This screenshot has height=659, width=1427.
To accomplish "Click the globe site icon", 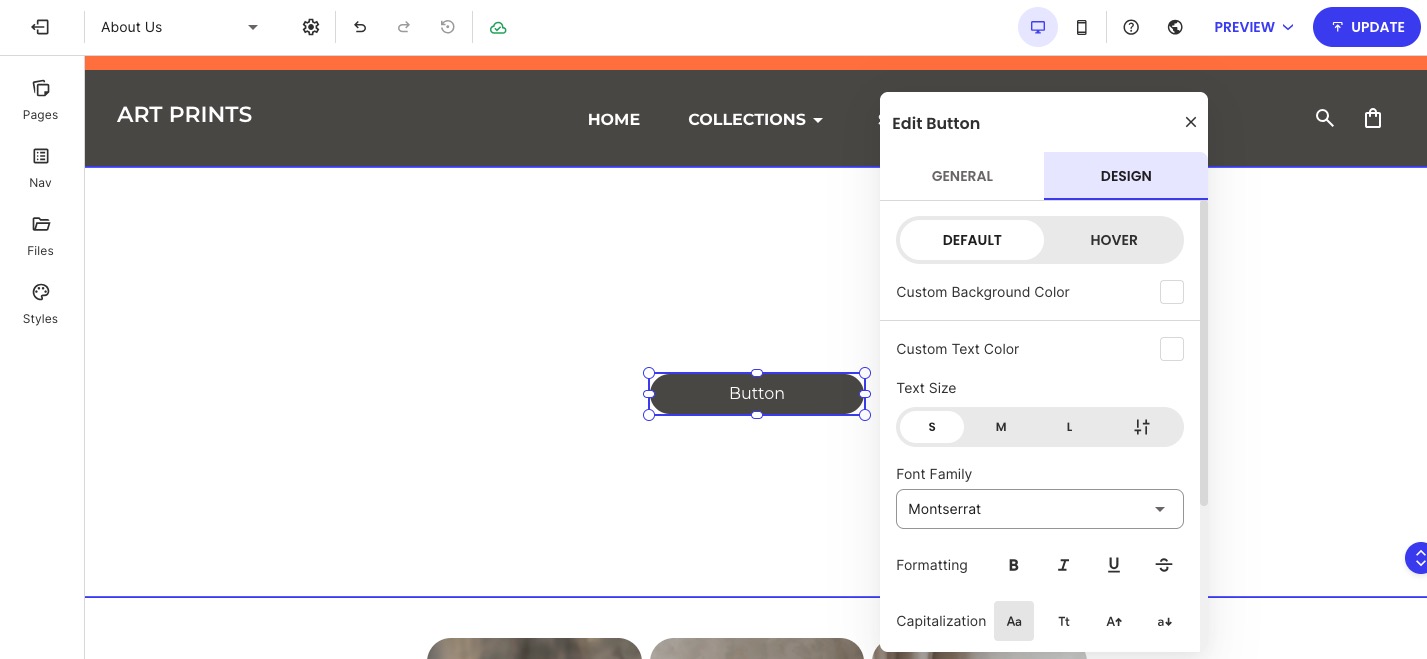I will (1175, 27).
